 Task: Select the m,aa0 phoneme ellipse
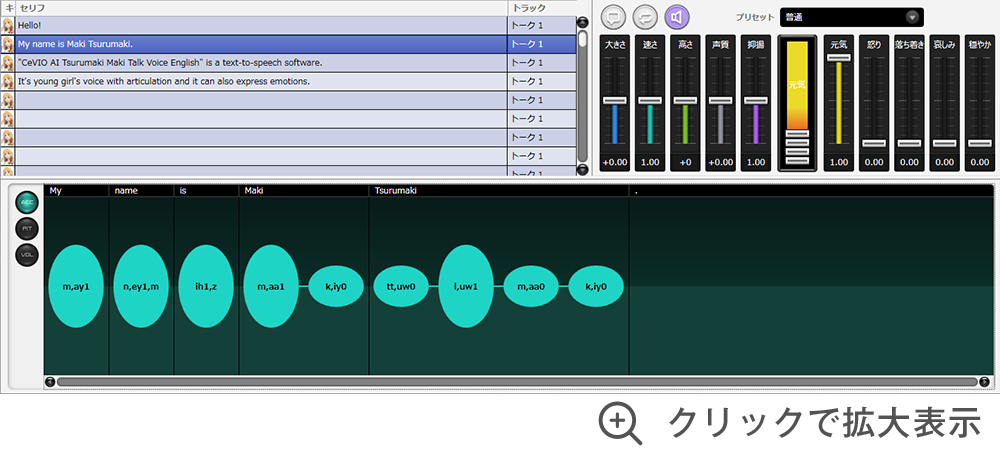coord(531,286)
